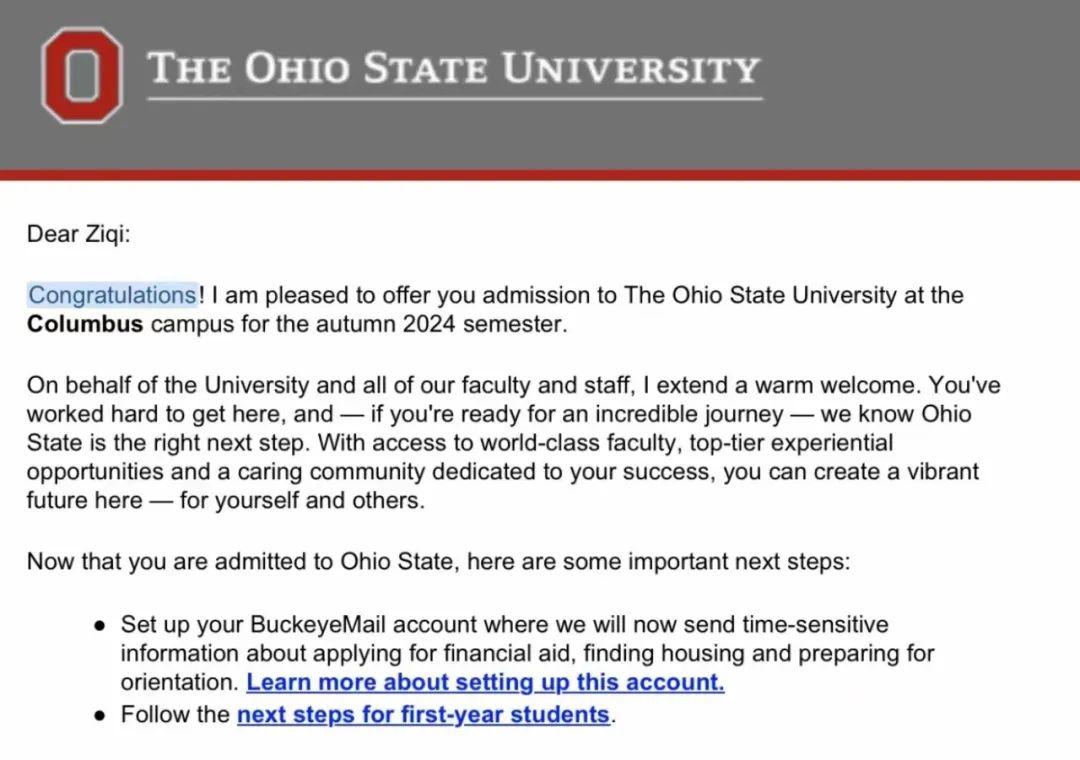Image resolution: width=1080 pixels, height=760 pixels.
Task: Click the underline beneath university wordmark
Action: (455, 99)
